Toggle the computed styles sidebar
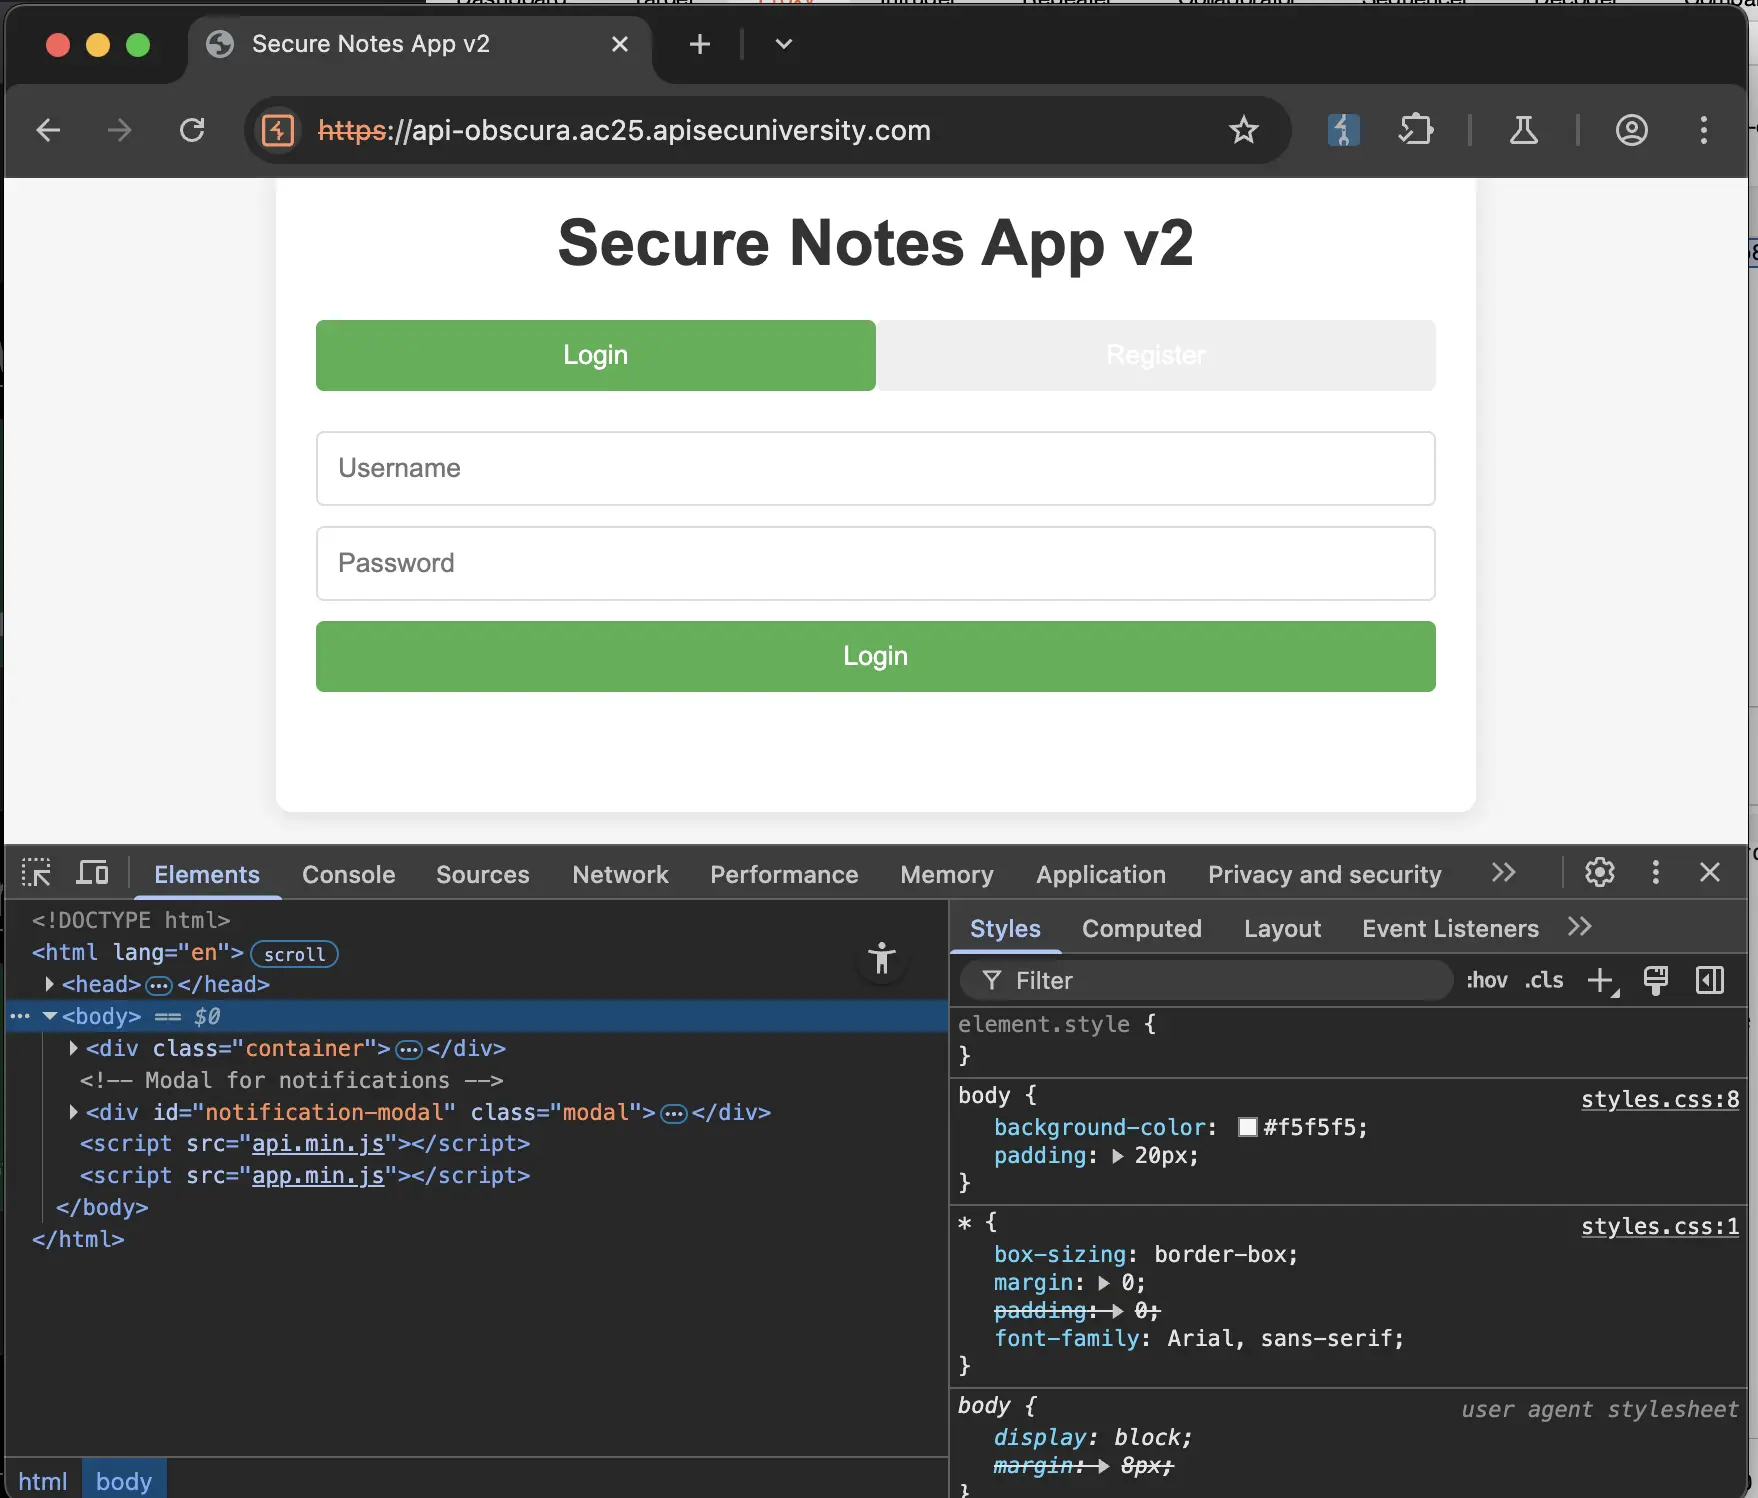 pyautogui.click(x=1710, y=980)
